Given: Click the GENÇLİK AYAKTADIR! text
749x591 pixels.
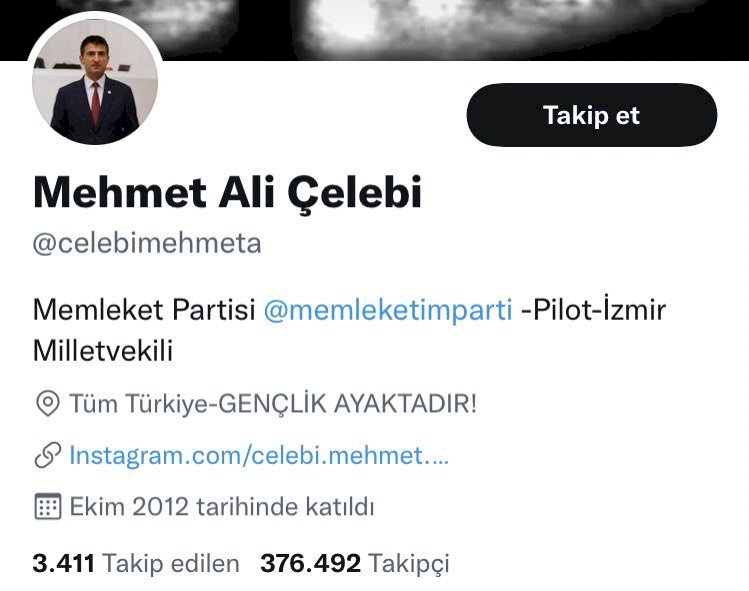Looking at the screenshot, I should pyautogui.click(x=347, y=404).
